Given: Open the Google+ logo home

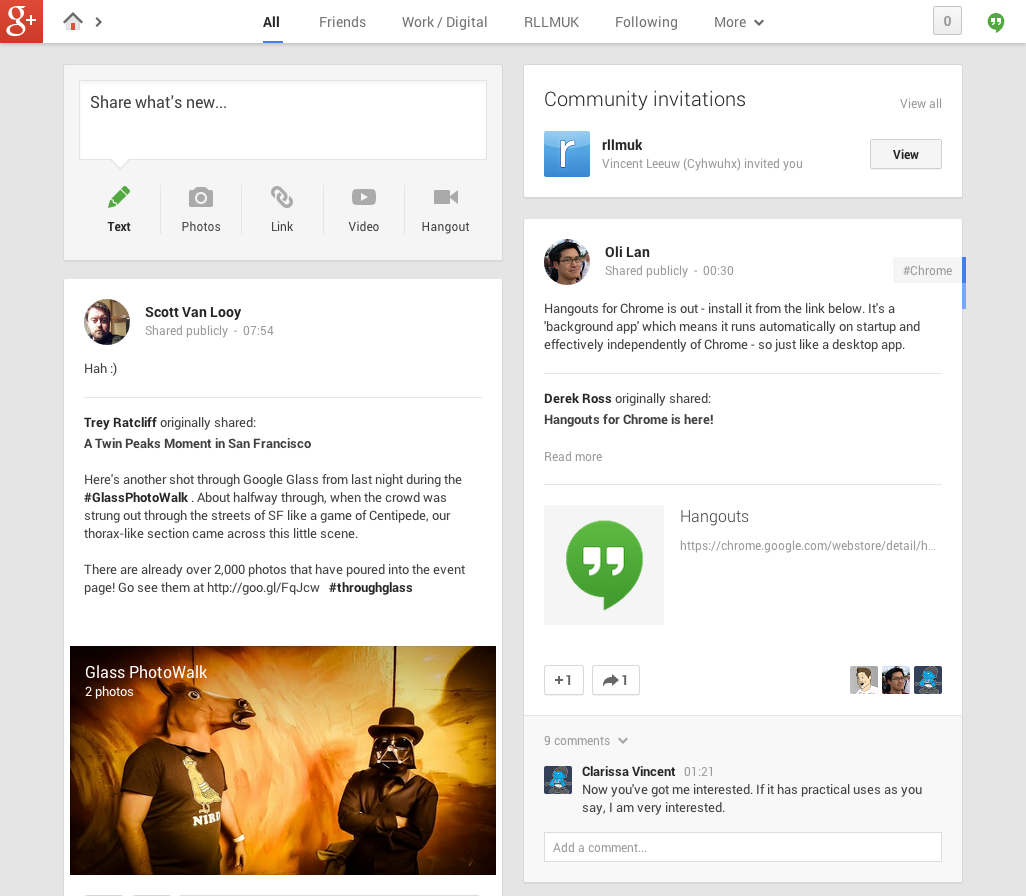Looking at the screenshot, I should click(21, 21).
